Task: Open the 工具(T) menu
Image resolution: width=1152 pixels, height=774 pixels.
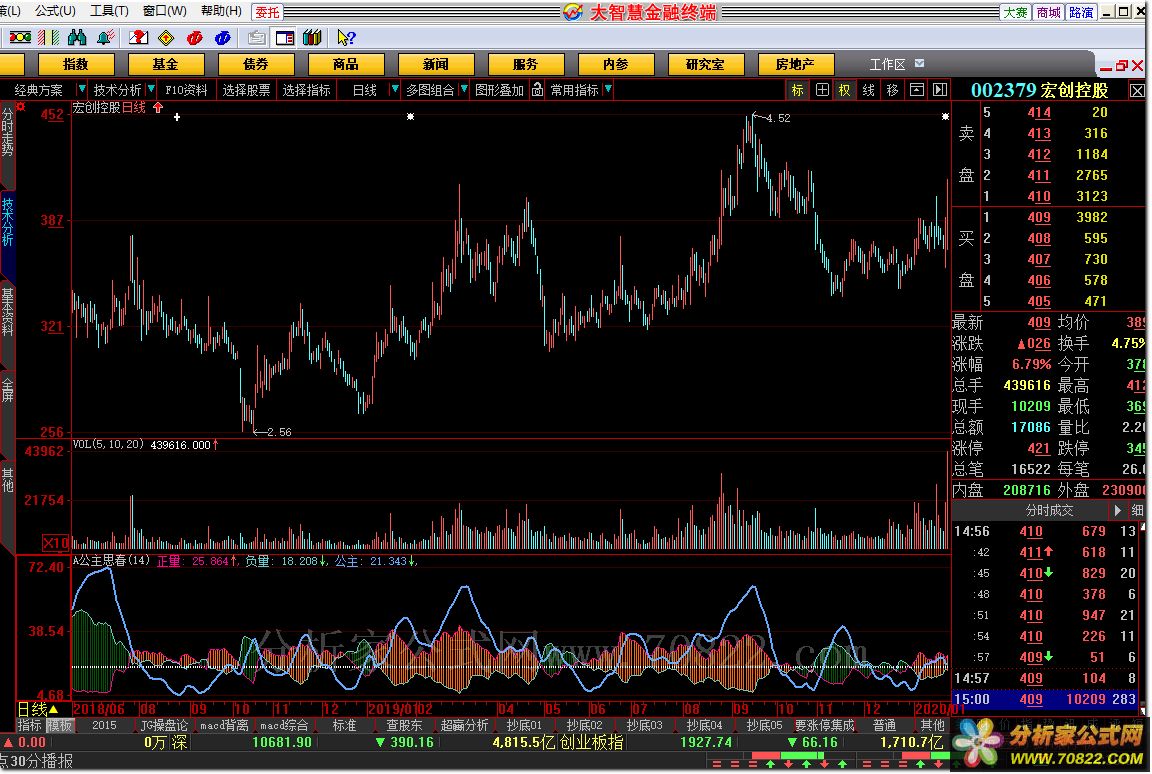Action: pos(109,11)
